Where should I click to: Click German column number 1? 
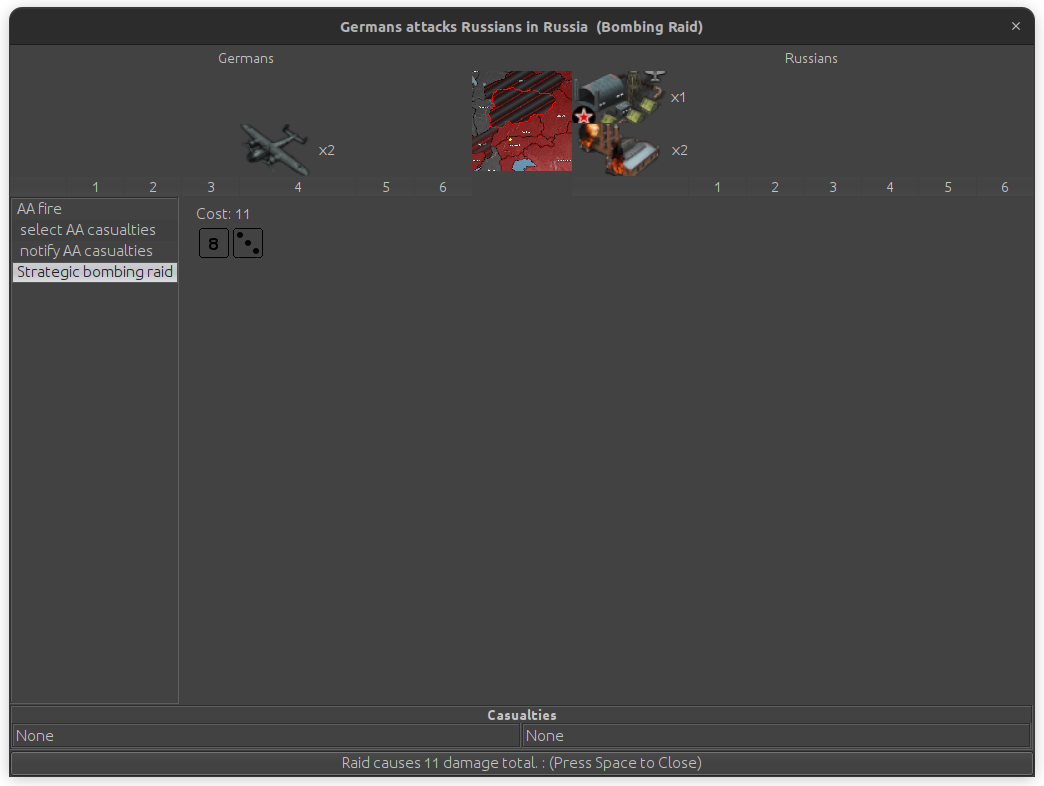point(96,188)
